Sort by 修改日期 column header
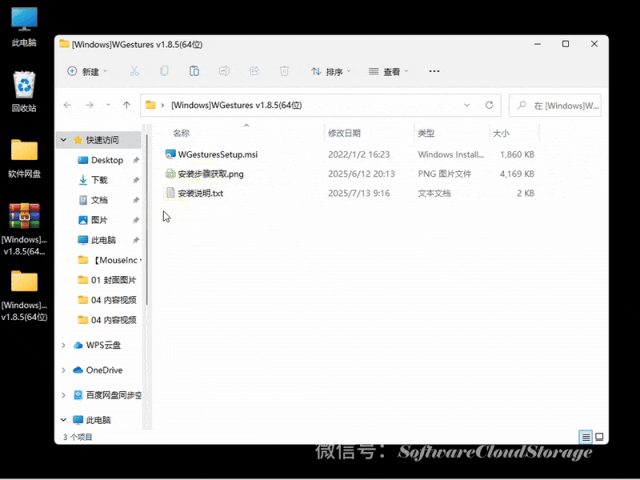640x480 pixels. (344, 133)
